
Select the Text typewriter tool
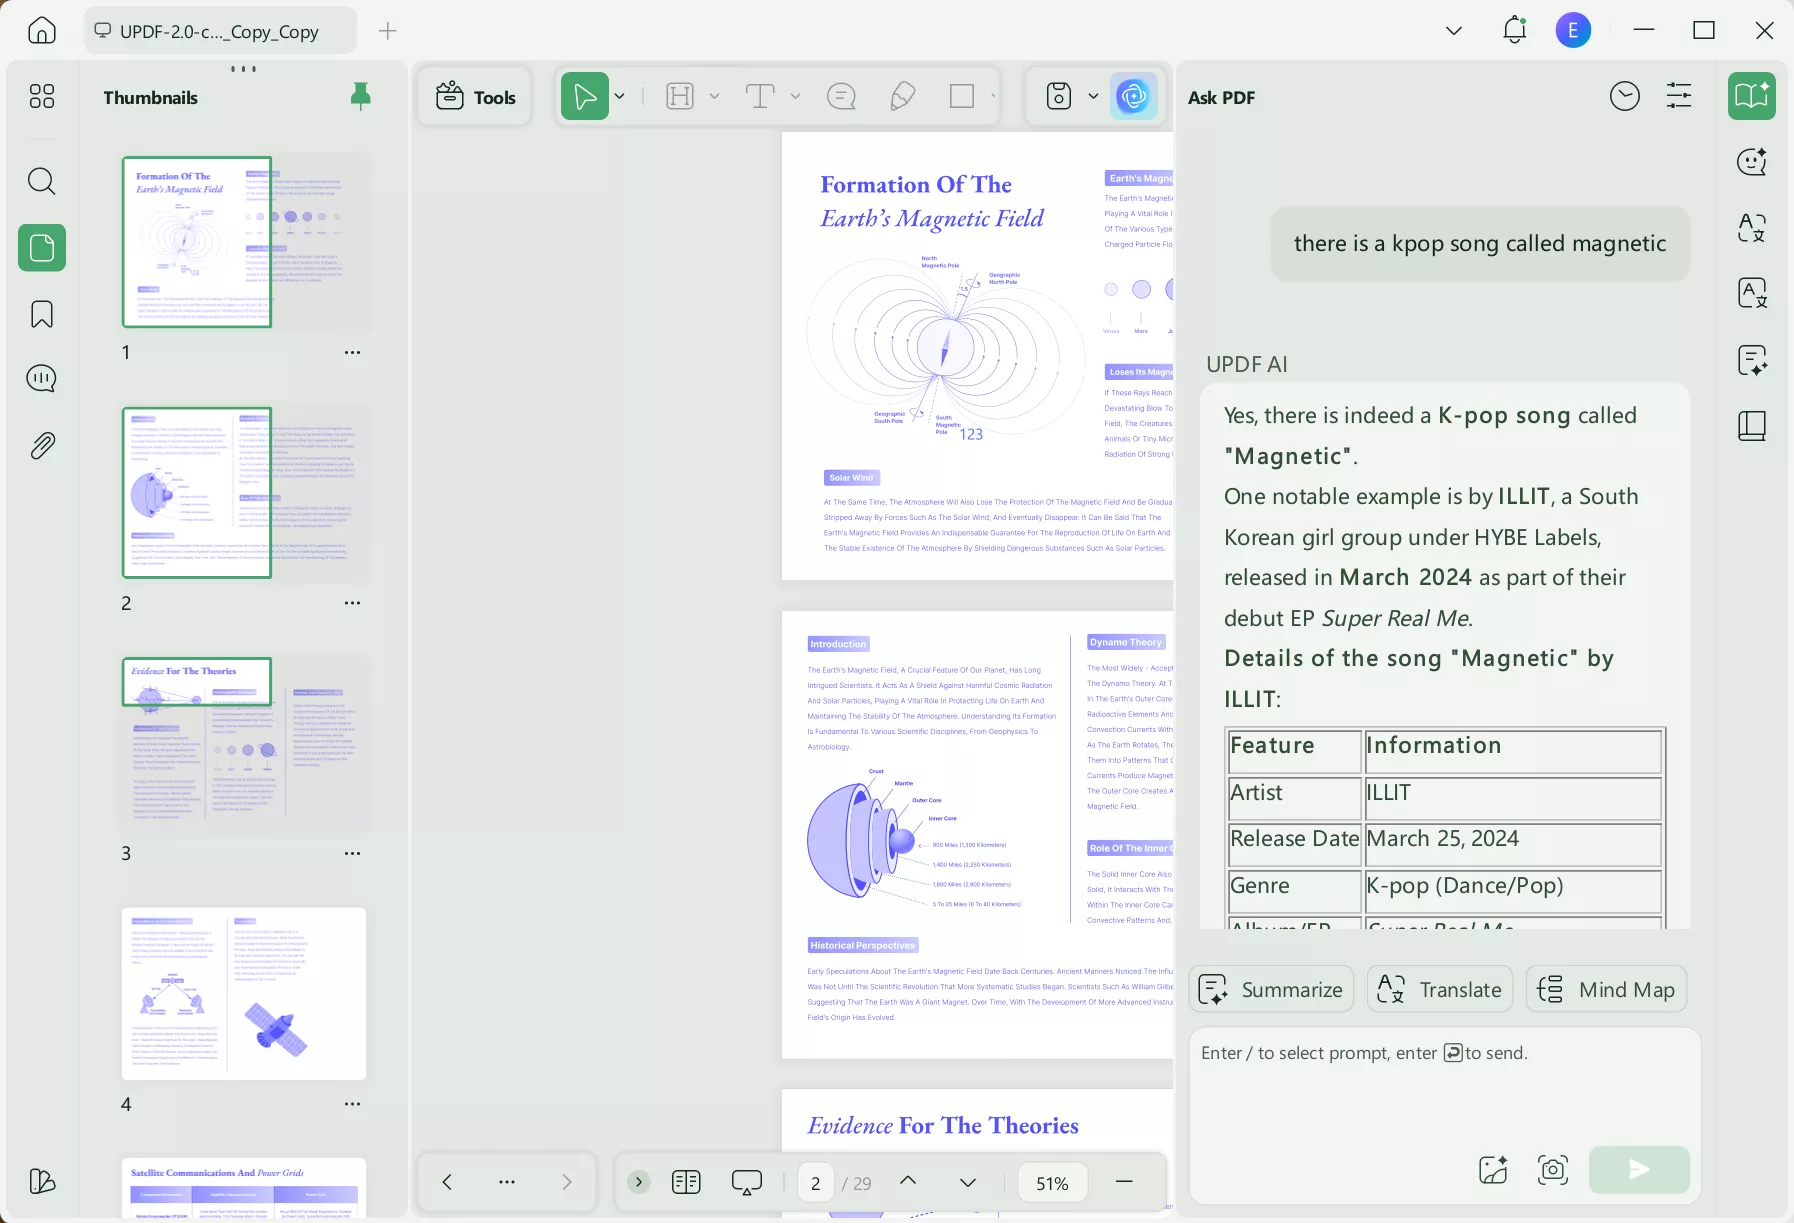(760, 96)
